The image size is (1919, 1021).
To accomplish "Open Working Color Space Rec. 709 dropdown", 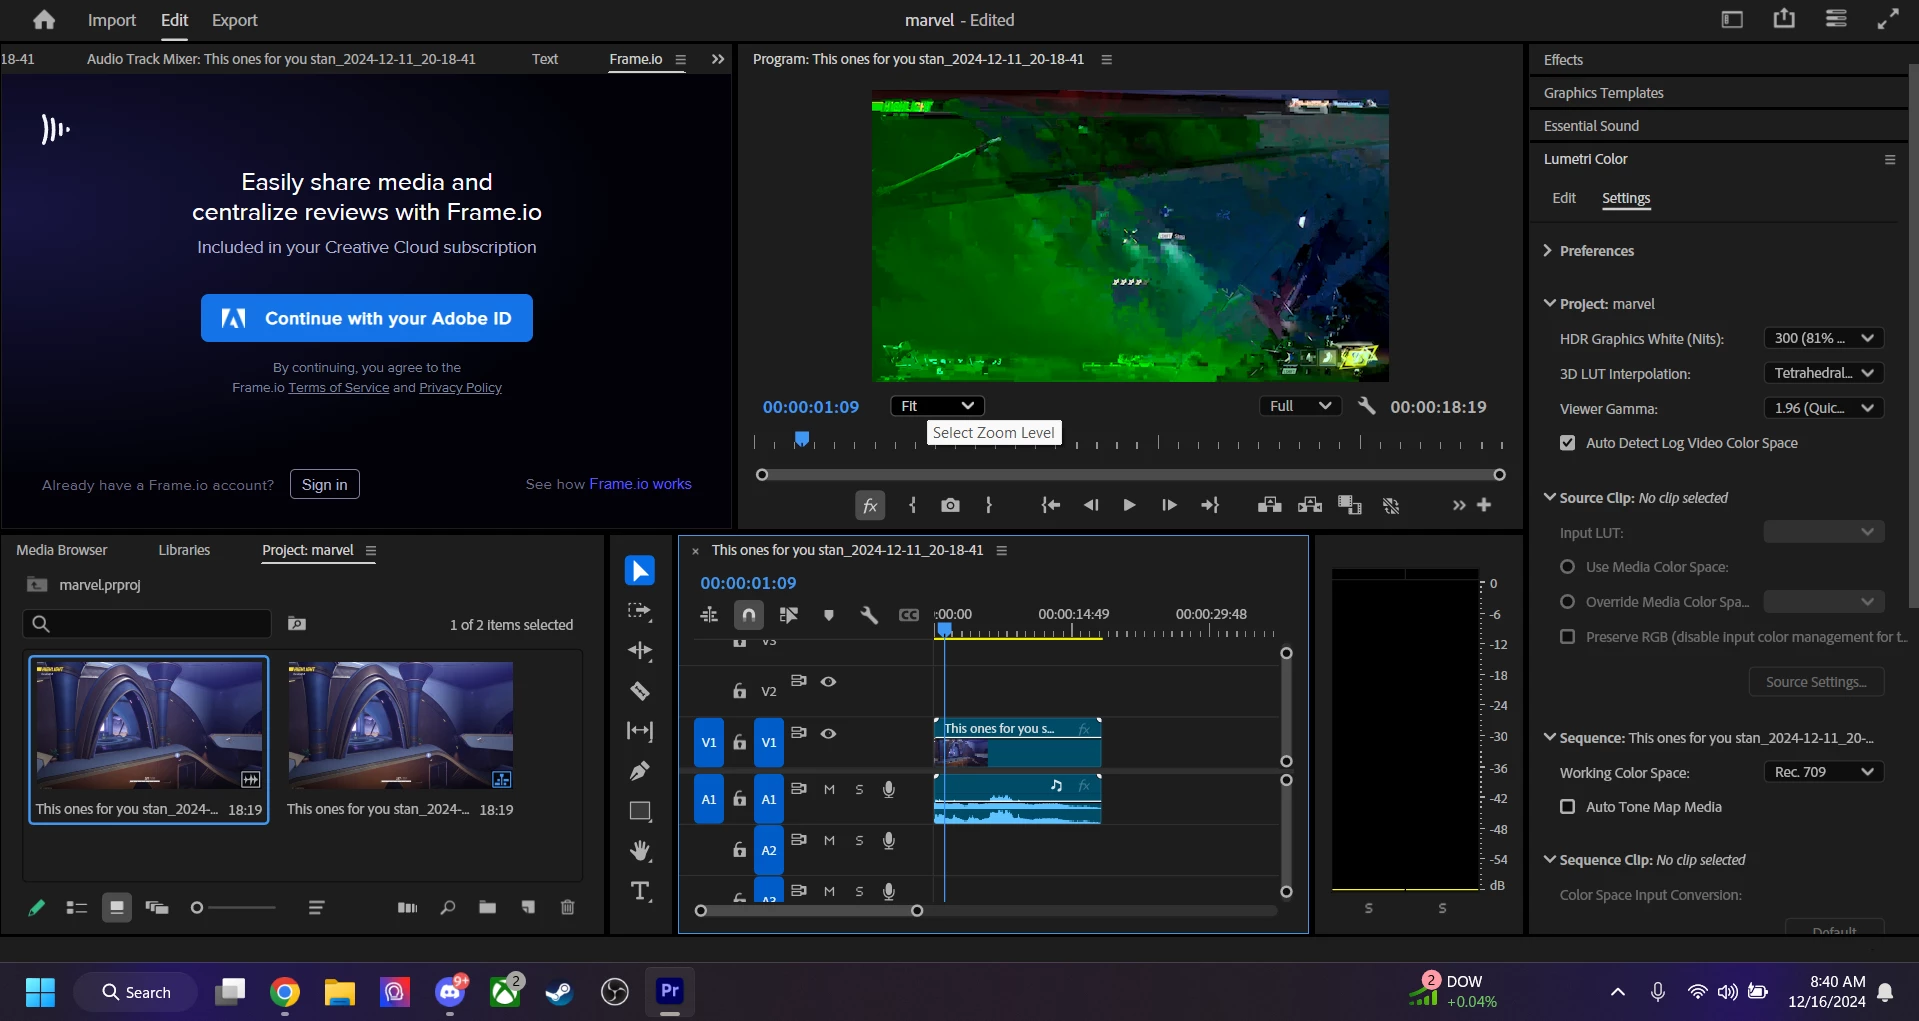I will pos(1823,772).
